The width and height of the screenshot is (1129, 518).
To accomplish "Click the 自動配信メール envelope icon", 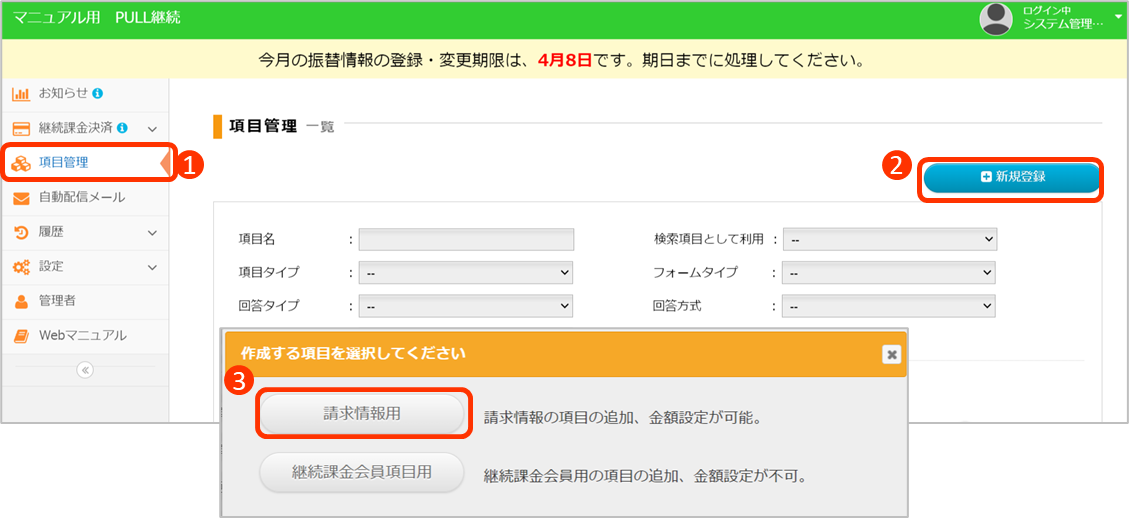I will pos(21,198).
